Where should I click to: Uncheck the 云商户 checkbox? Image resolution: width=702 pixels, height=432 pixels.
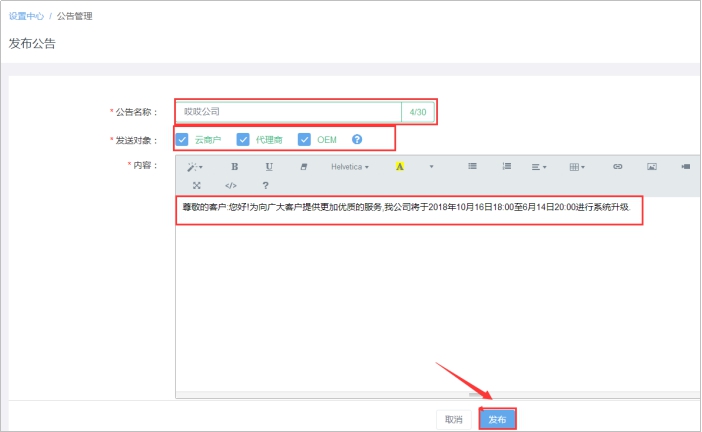pos(182,140)
